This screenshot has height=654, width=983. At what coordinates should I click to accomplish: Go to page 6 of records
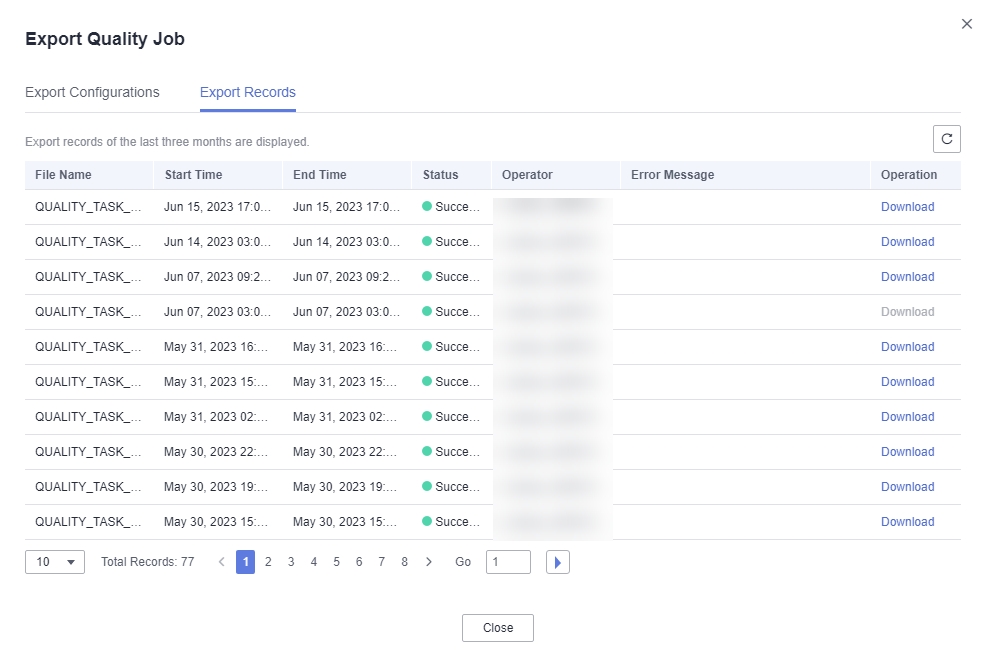click(x=359, y=562)
